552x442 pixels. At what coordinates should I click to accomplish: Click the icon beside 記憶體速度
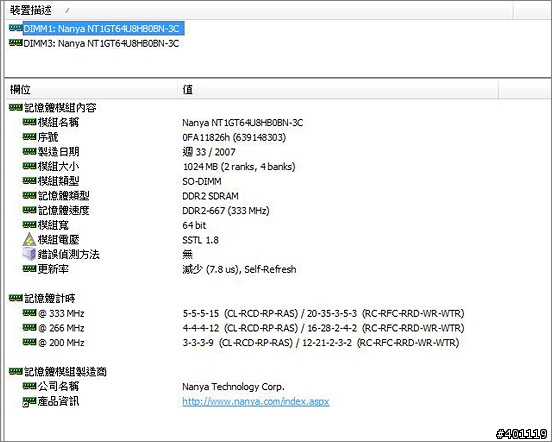[x=30, y=210]
